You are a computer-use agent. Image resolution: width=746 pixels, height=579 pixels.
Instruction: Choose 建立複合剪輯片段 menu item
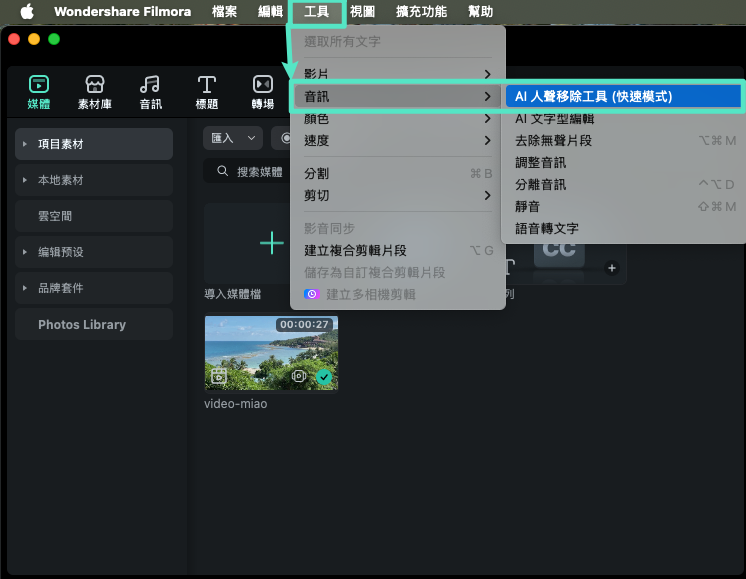pos(397,250)
